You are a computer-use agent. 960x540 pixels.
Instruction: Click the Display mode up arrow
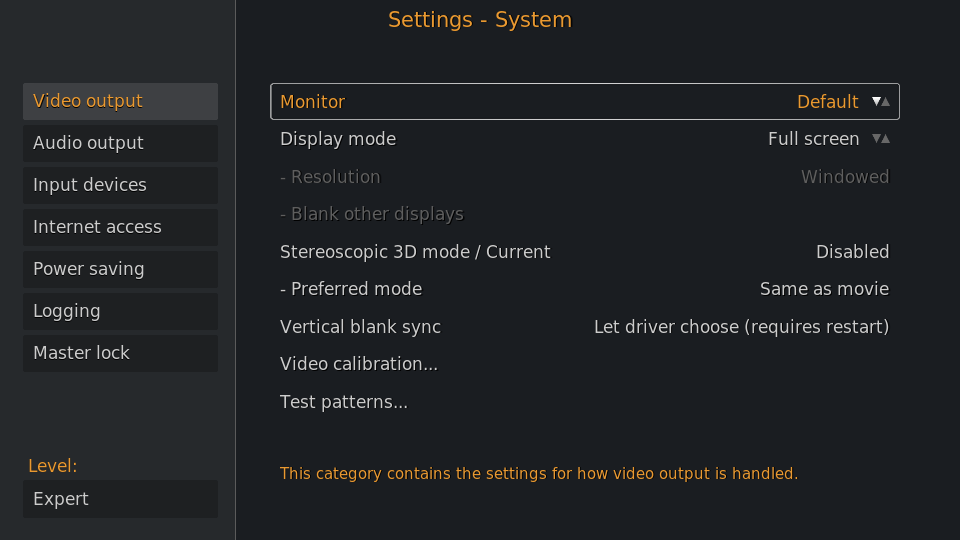(x=885, y=139)
